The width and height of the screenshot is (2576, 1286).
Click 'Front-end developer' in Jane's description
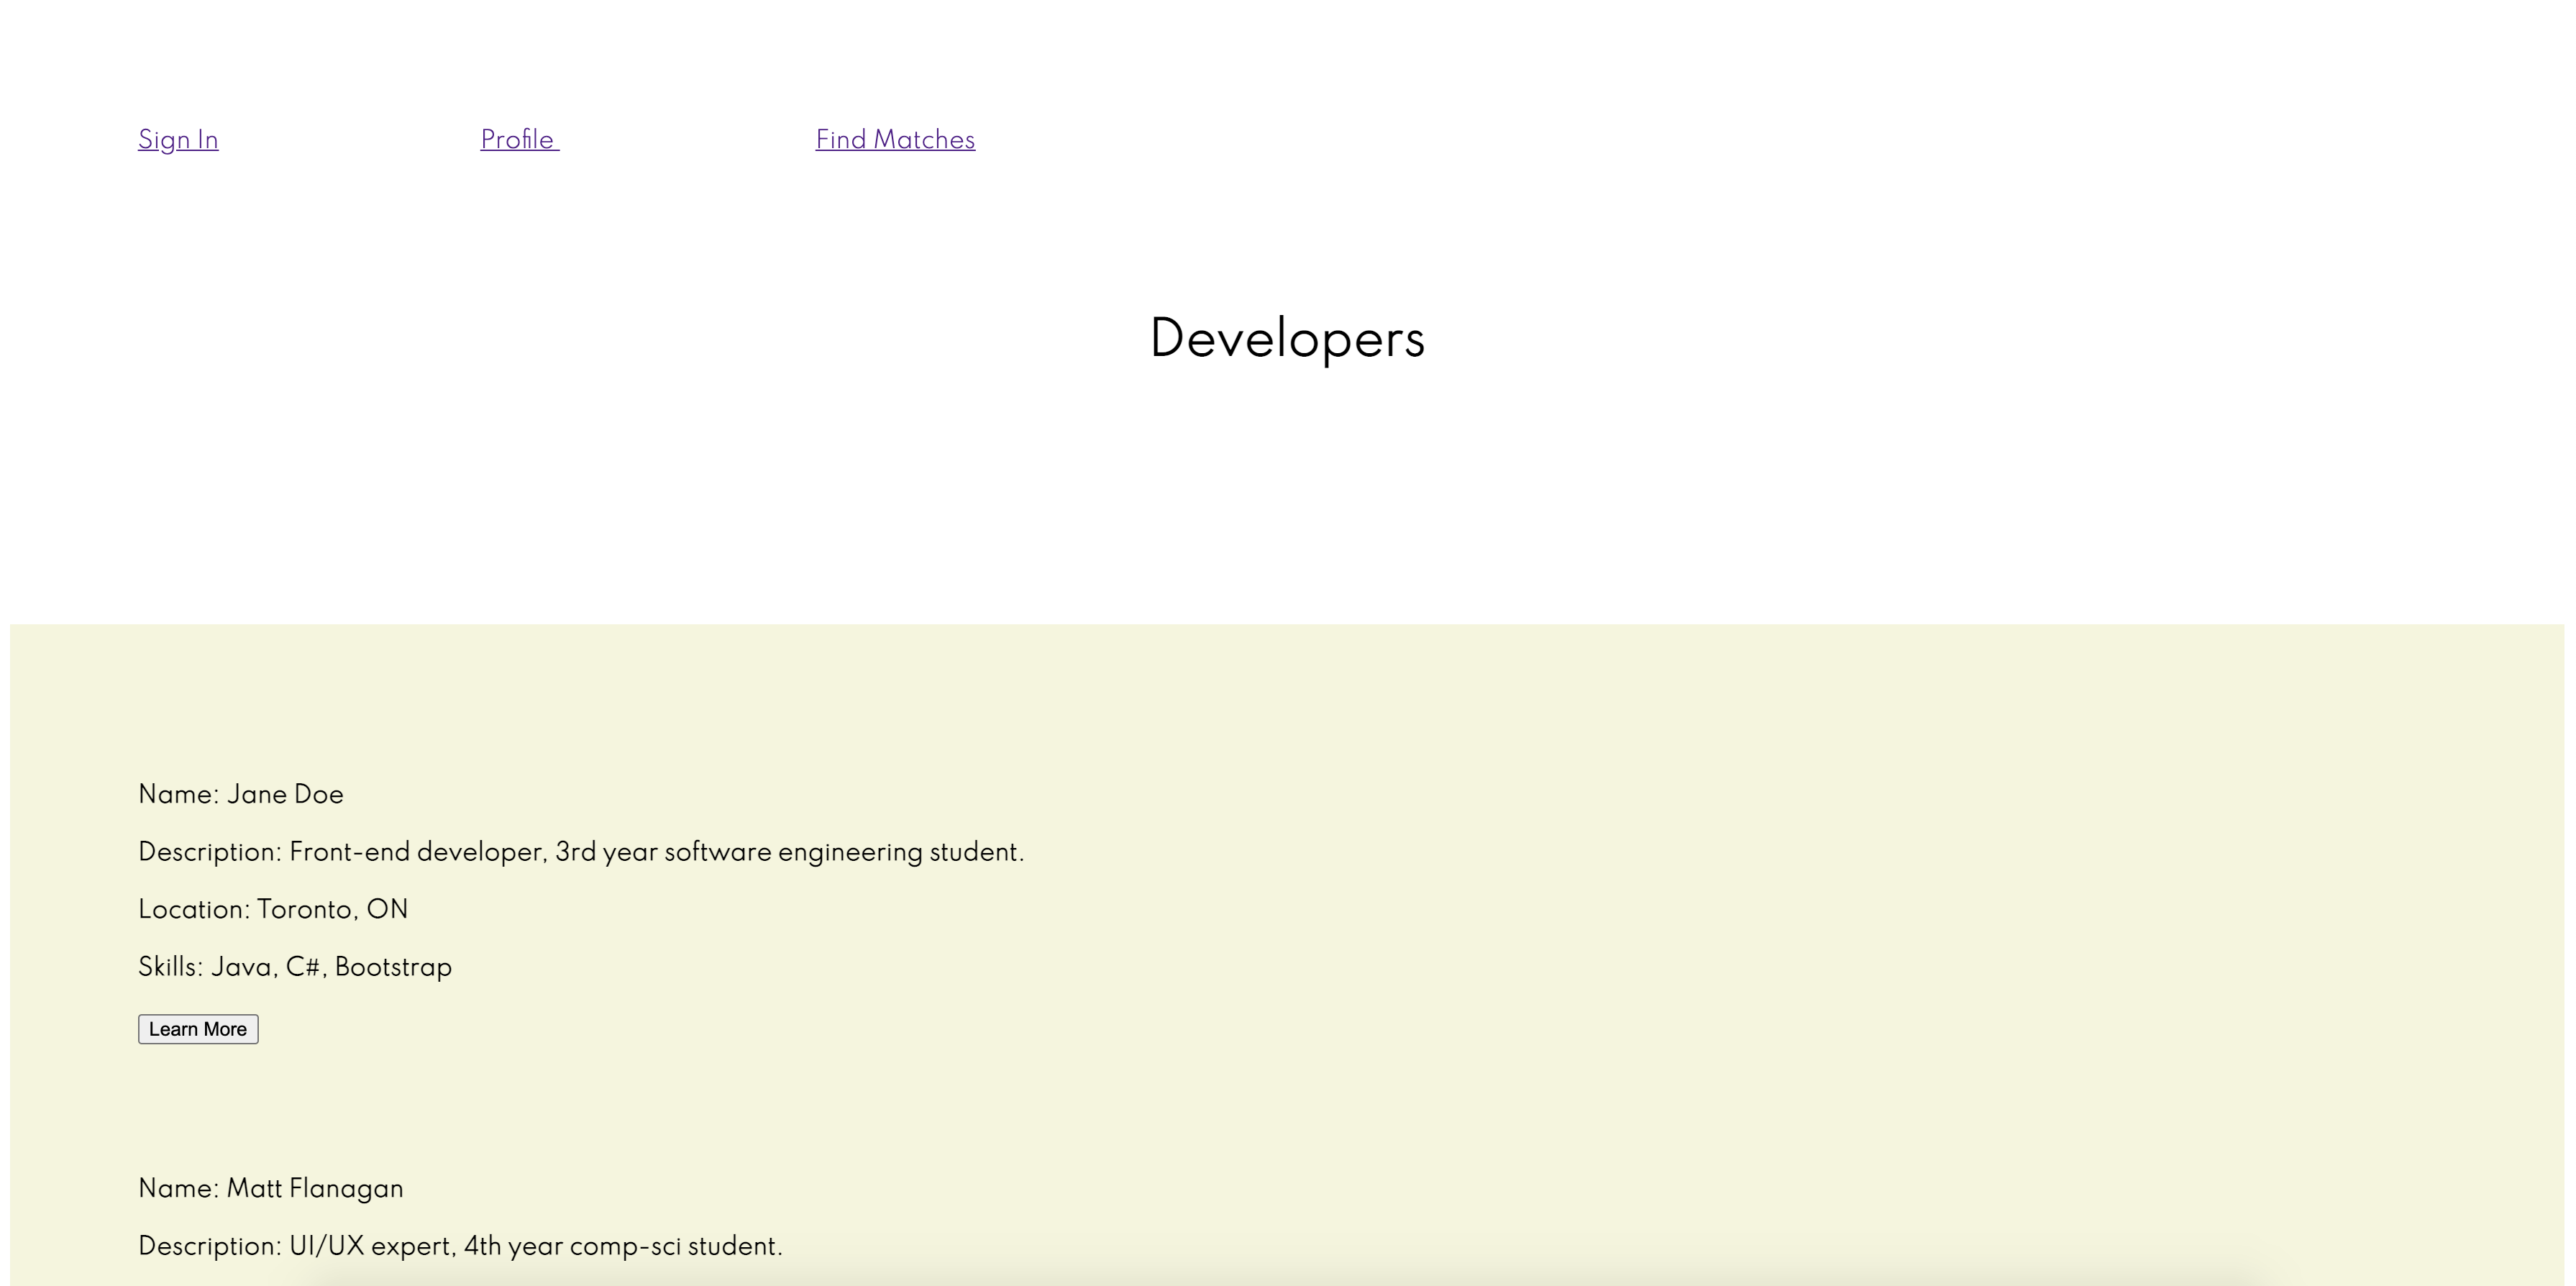pos(416,852)
